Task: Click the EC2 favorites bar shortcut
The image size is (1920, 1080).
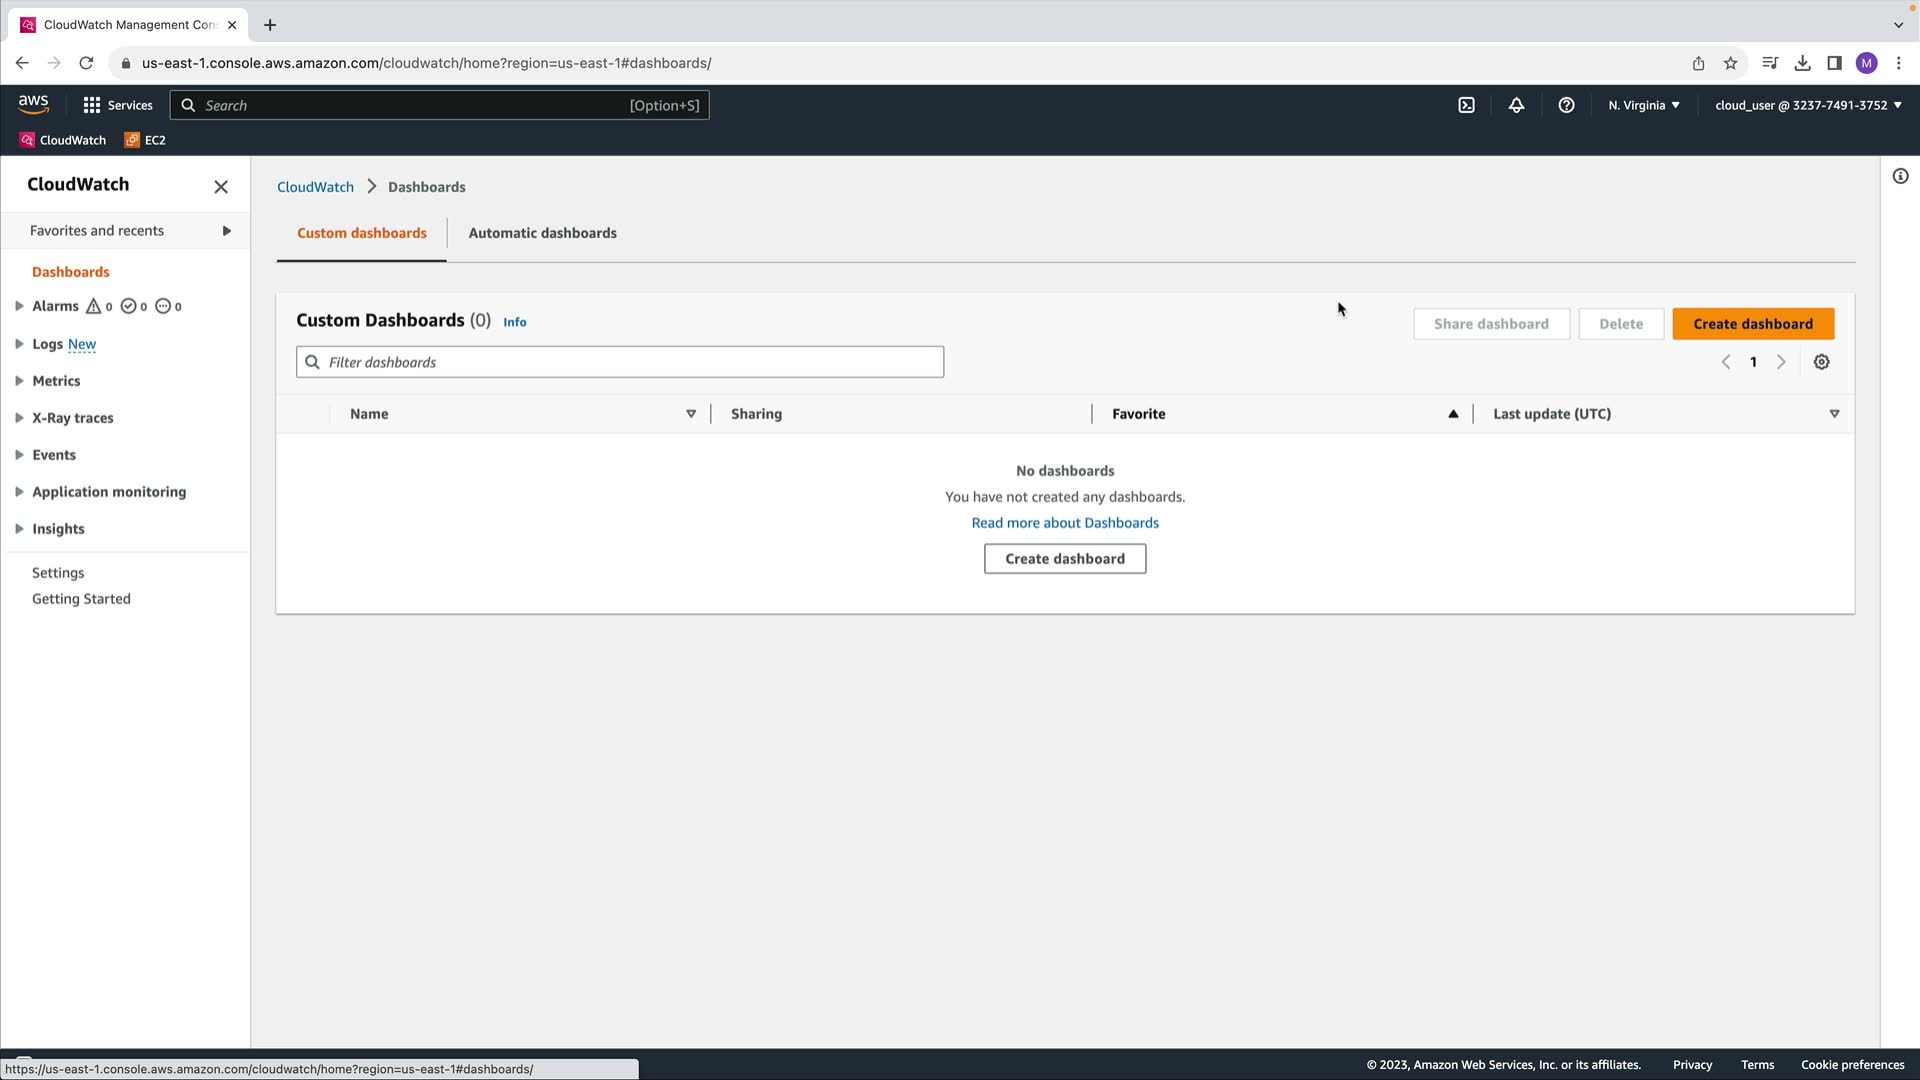Action: coord(145,140)
